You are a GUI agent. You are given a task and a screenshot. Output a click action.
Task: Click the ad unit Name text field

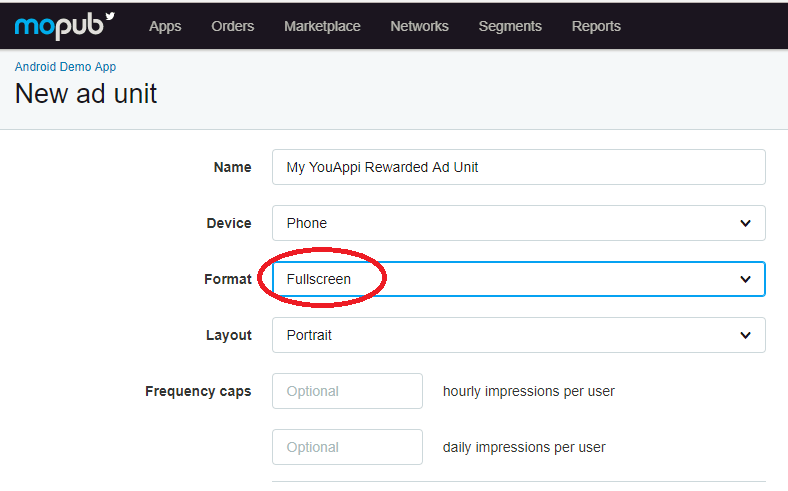(518, 167)
